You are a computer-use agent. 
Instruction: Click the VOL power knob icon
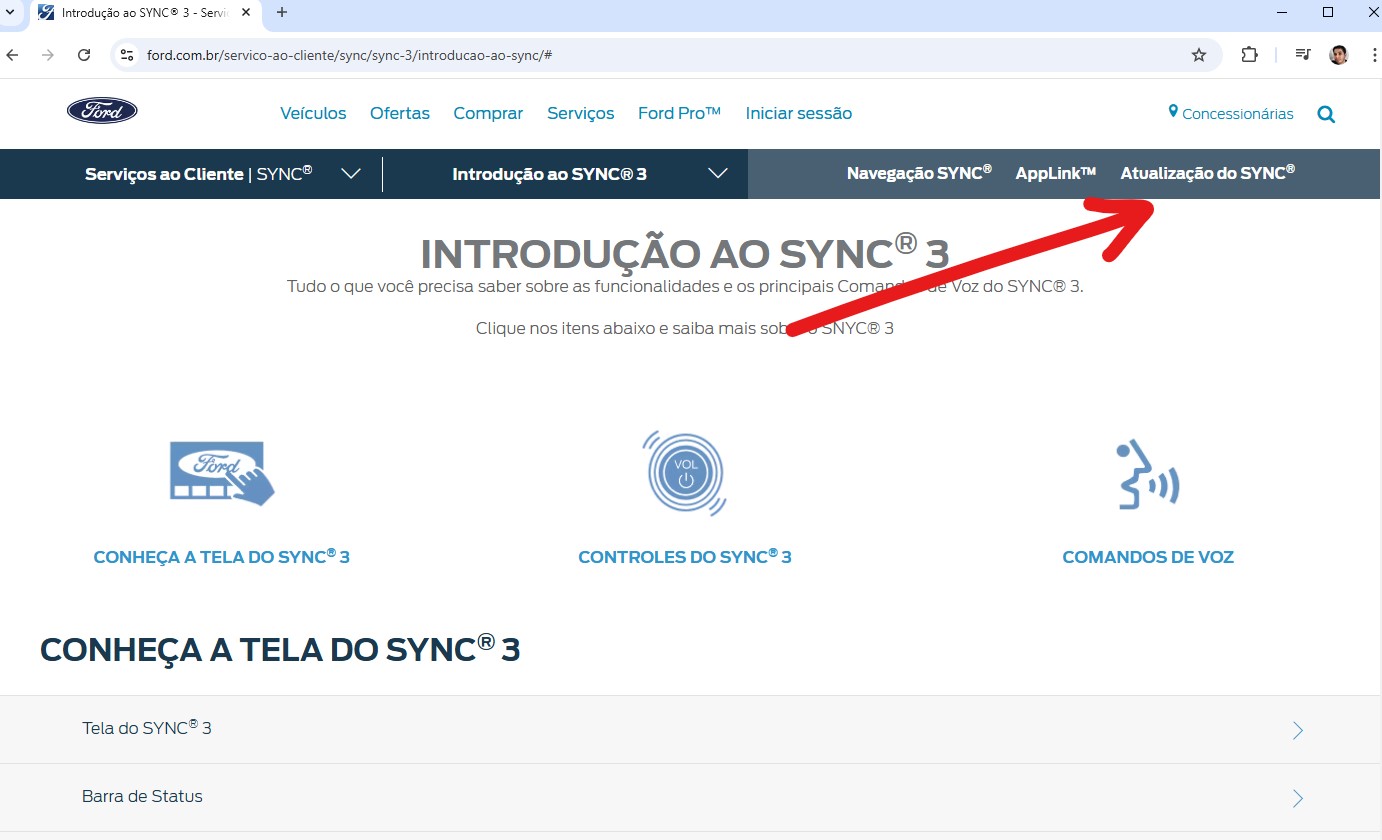tap(684, 473)
